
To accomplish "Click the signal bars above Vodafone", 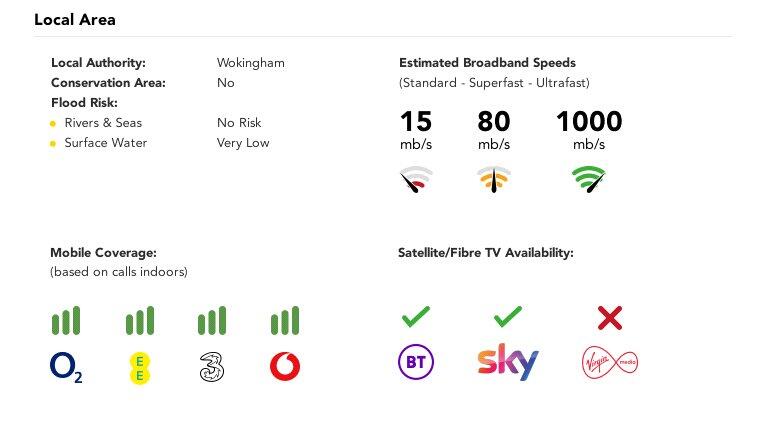I will [x=285, y=321].
